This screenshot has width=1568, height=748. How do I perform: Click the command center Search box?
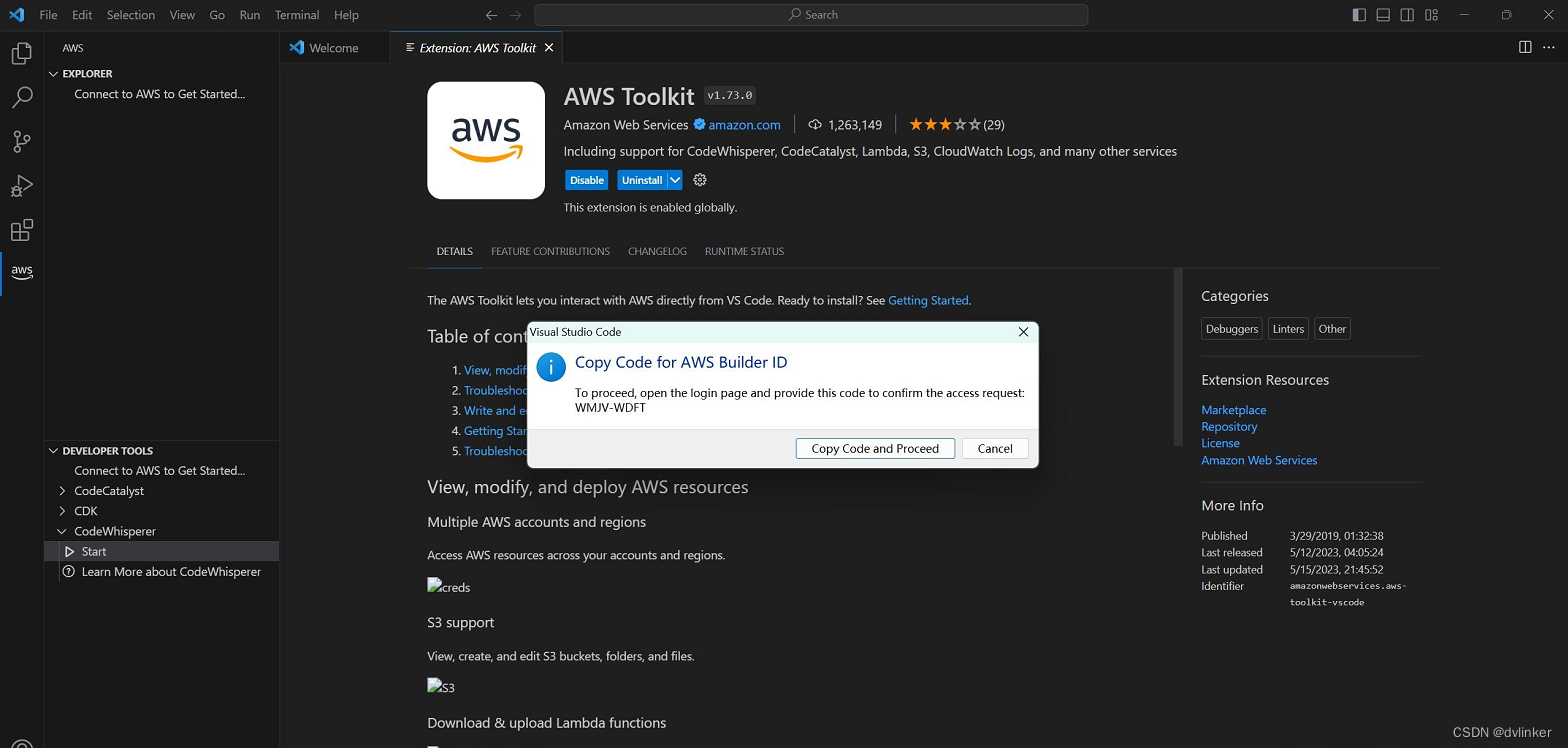pos(811,15)
